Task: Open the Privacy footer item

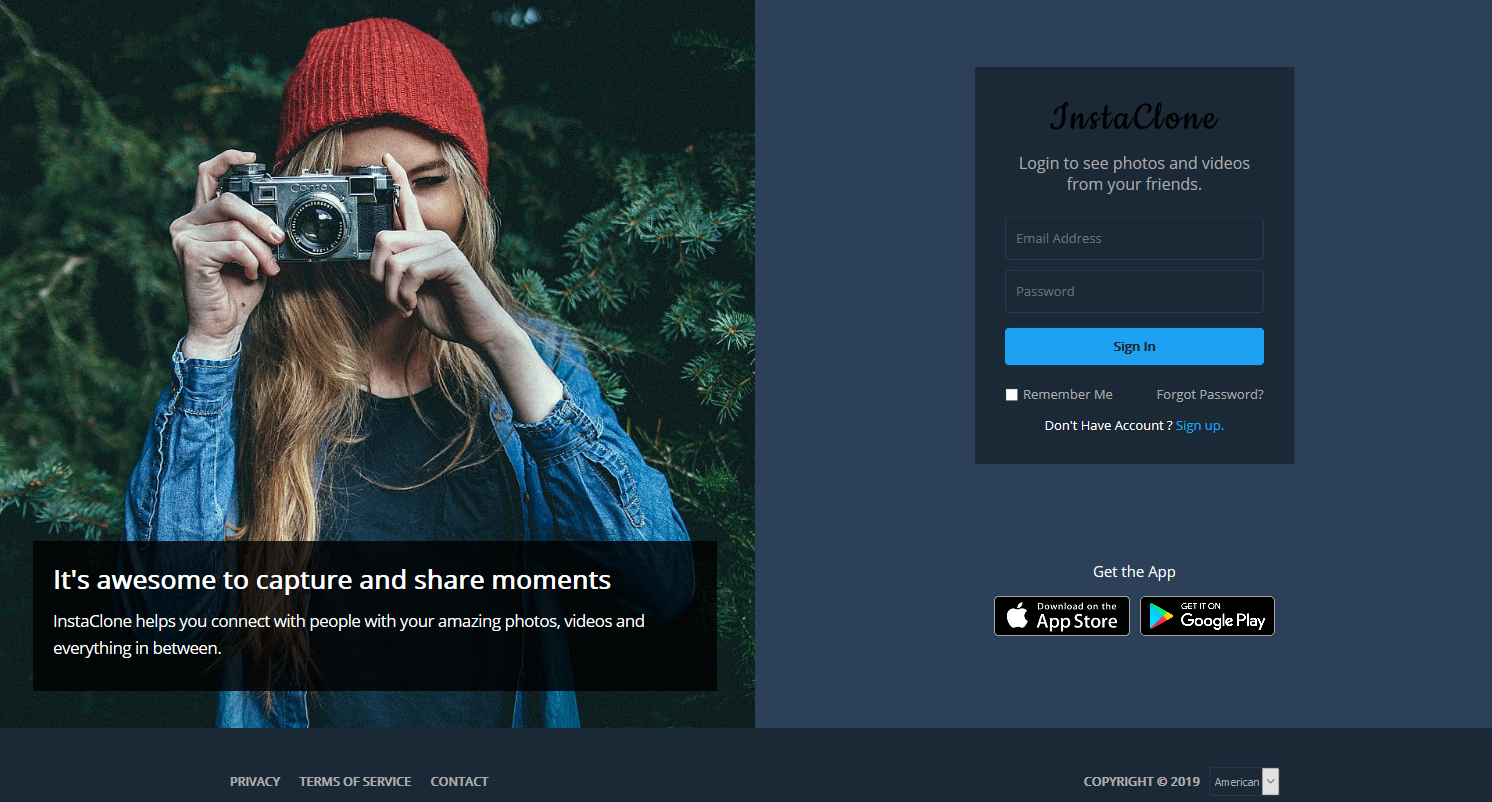Action: [x=255, y=782]
